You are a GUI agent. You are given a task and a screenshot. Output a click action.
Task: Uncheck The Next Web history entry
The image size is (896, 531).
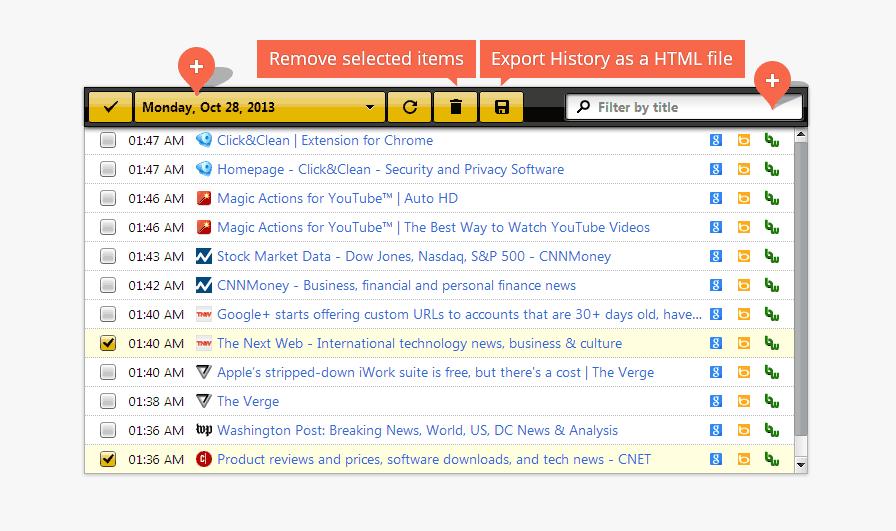[108, 344]
